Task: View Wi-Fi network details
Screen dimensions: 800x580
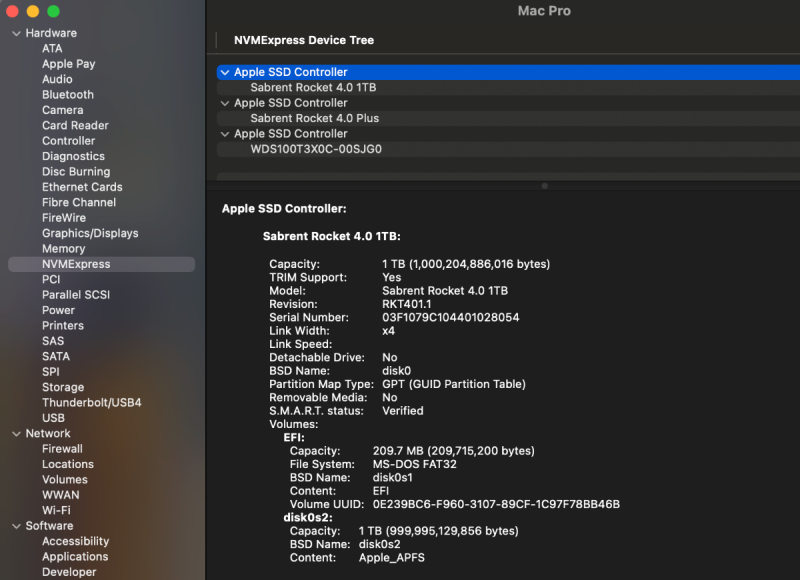Action: click(x=56, y=510)
